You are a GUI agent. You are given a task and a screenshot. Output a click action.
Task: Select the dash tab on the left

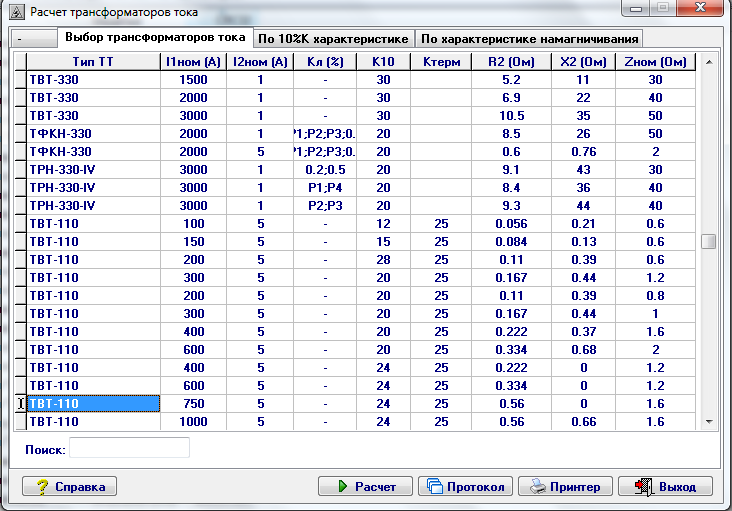click(34, 39)
